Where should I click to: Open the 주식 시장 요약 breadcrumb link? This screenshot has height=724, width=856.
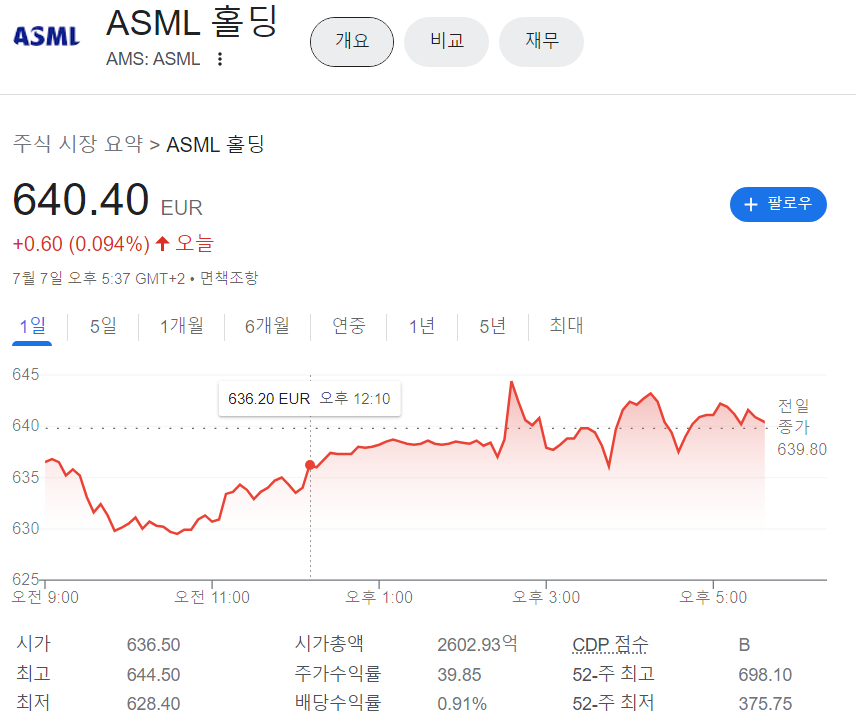click(x=78, y=144)
